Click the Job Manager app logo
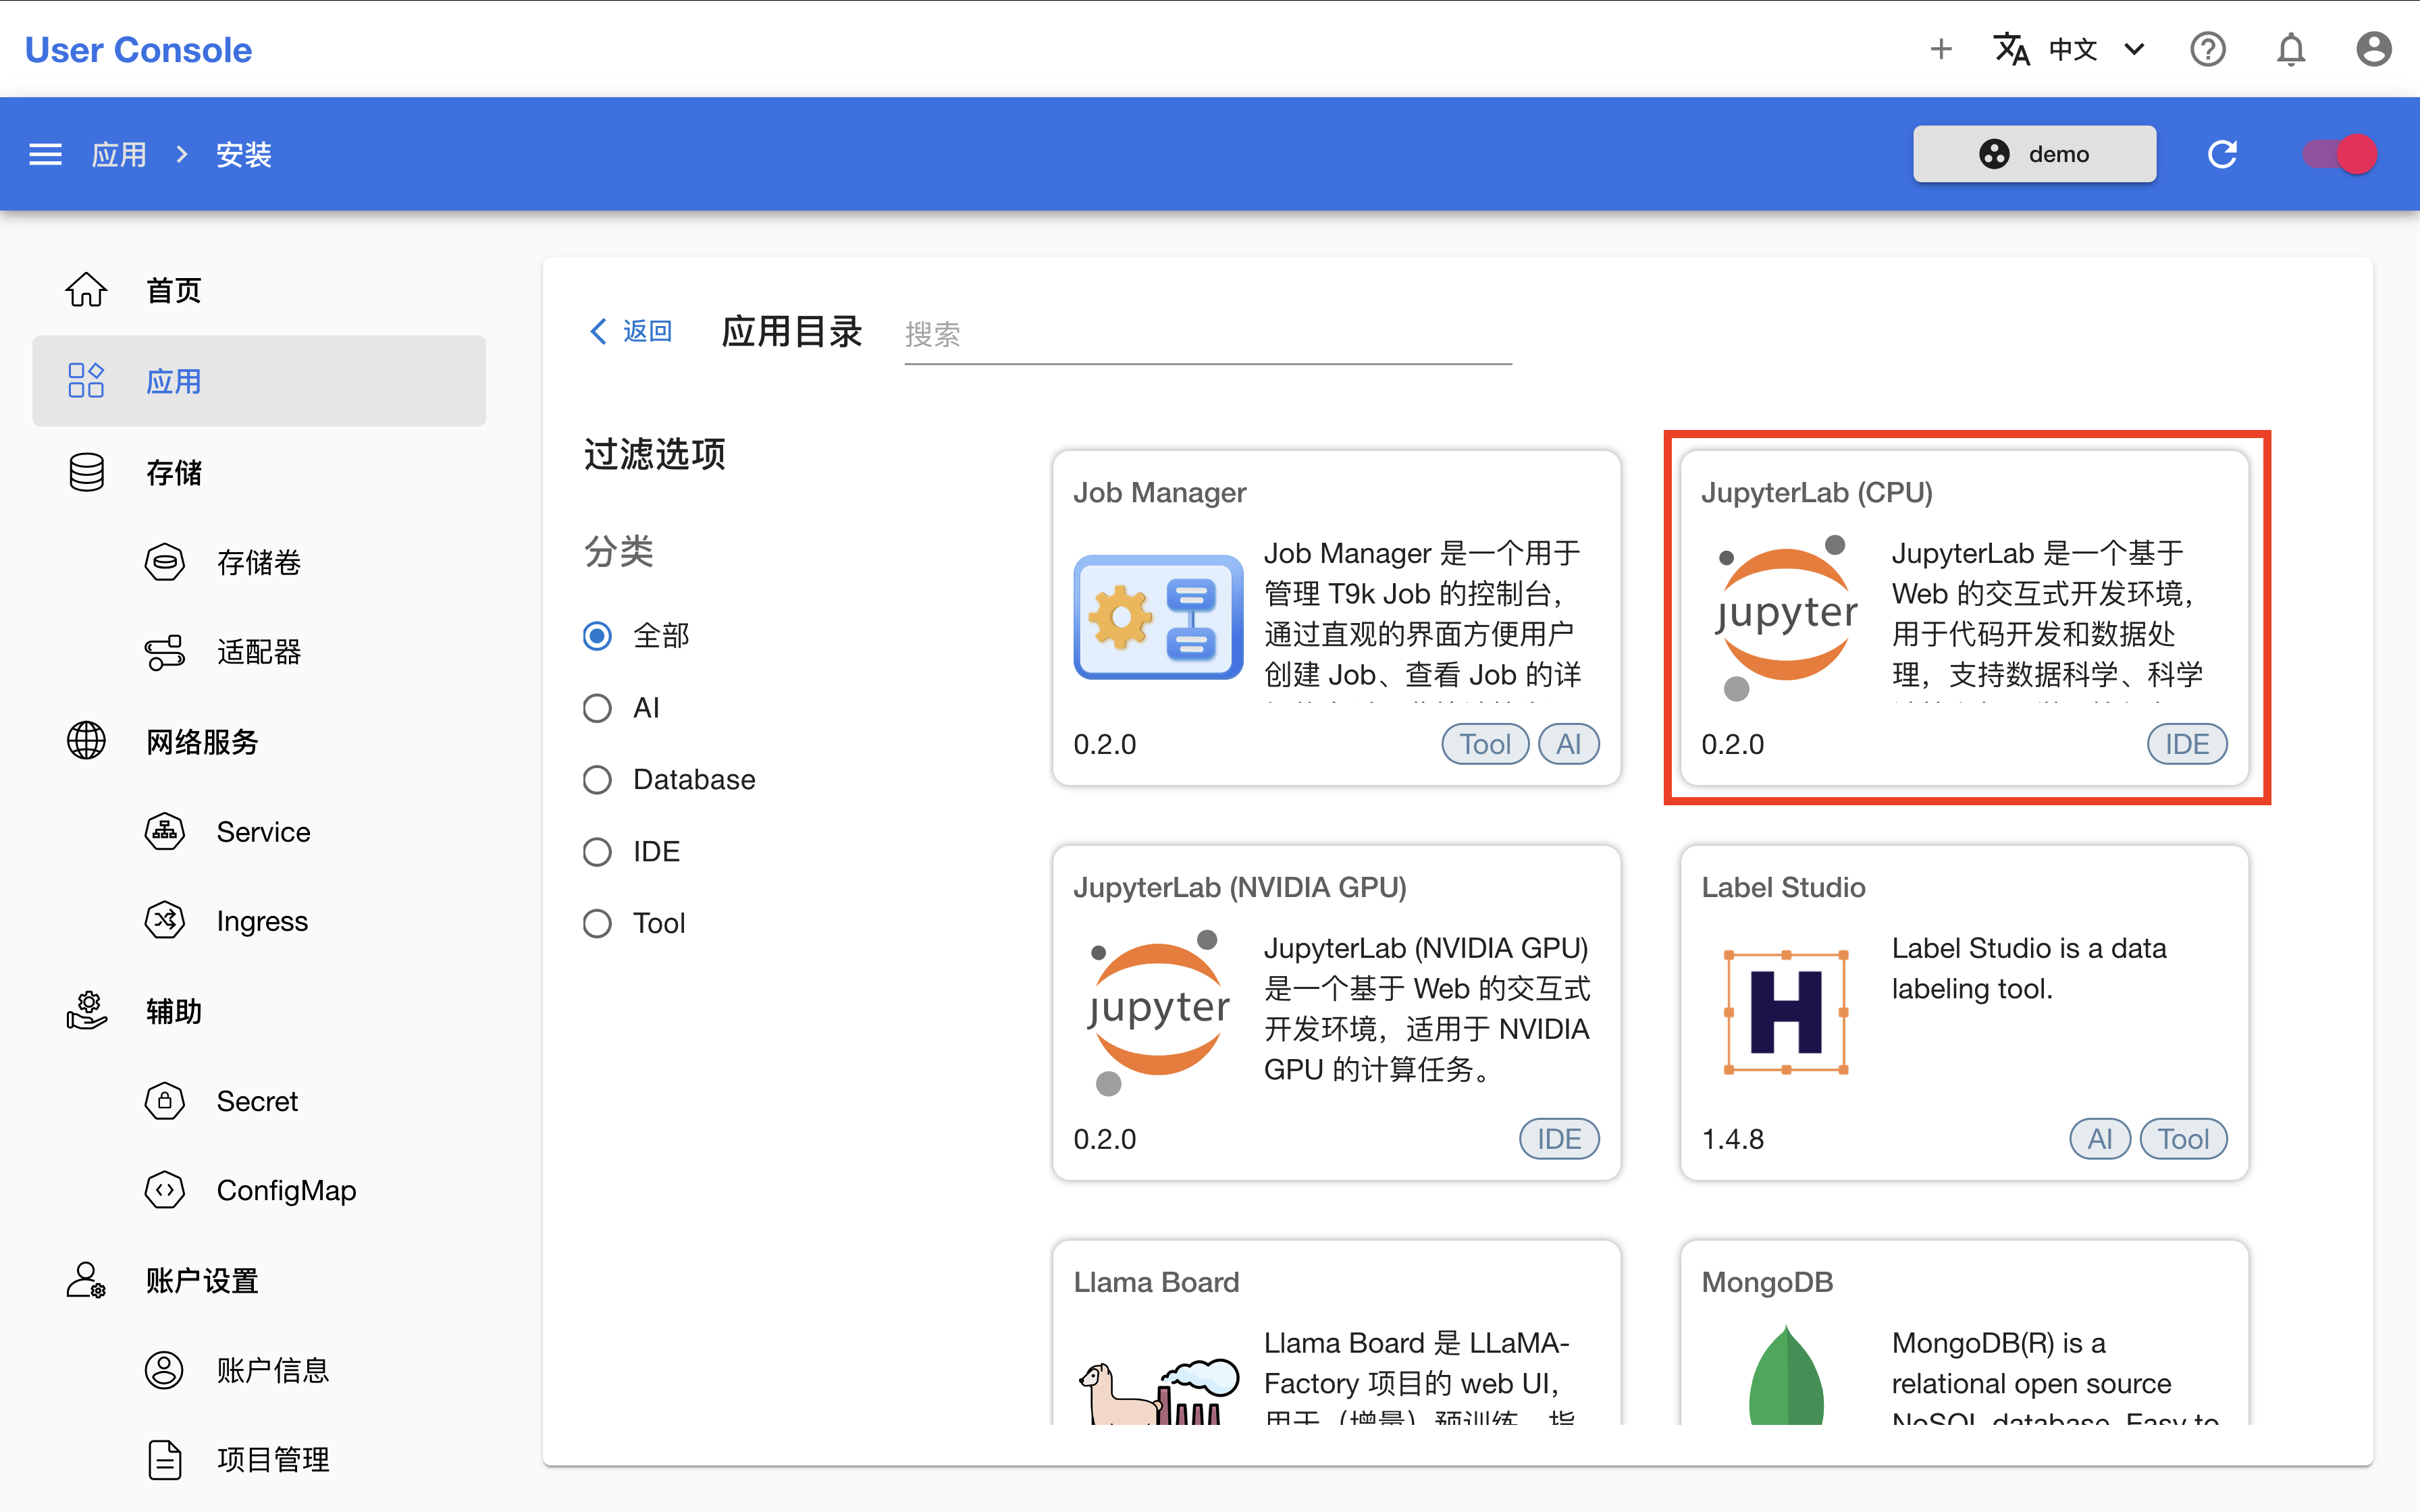Image resolution: width=2420 pixels, height=1512 pixels. tap(1158, 617)
